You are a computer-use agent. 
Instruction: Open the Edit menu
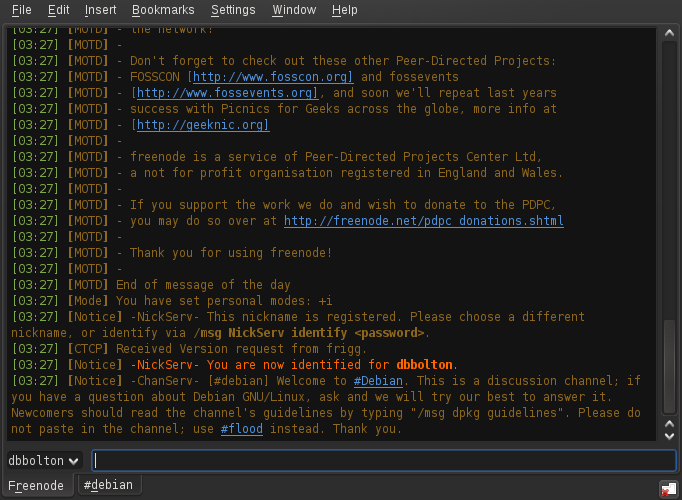(58, 10)
